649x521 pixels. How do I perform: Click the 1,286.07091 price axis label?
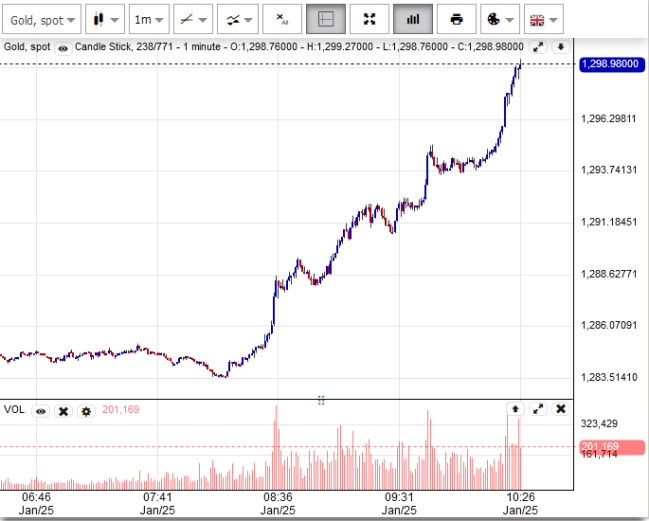(609, 325)
